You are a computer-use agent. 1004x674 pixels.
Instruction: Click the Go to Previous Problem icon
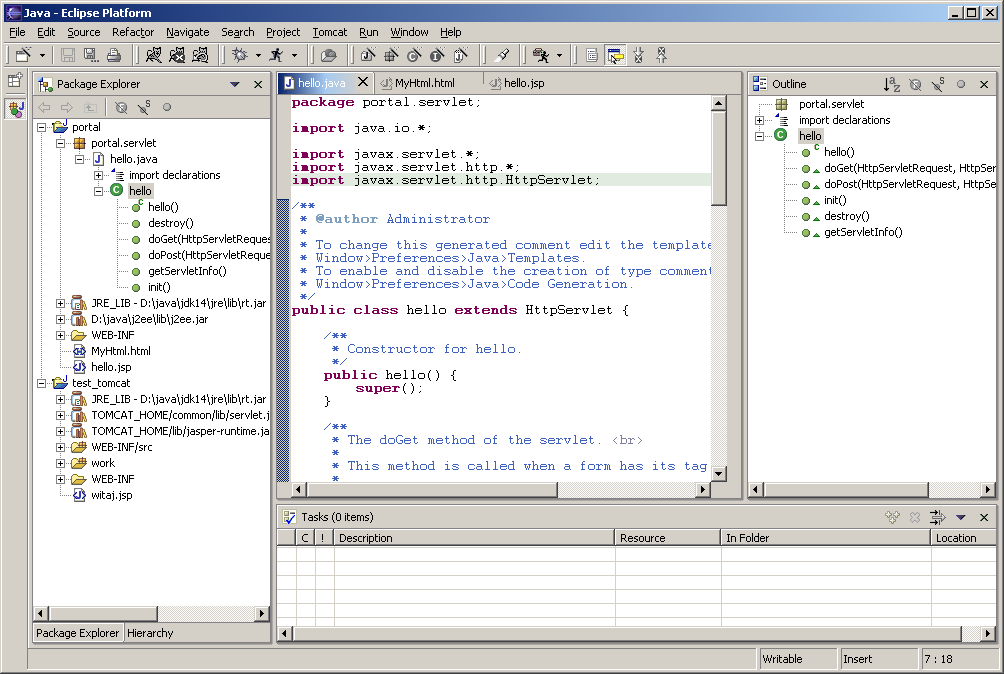(x=661, y=55)
